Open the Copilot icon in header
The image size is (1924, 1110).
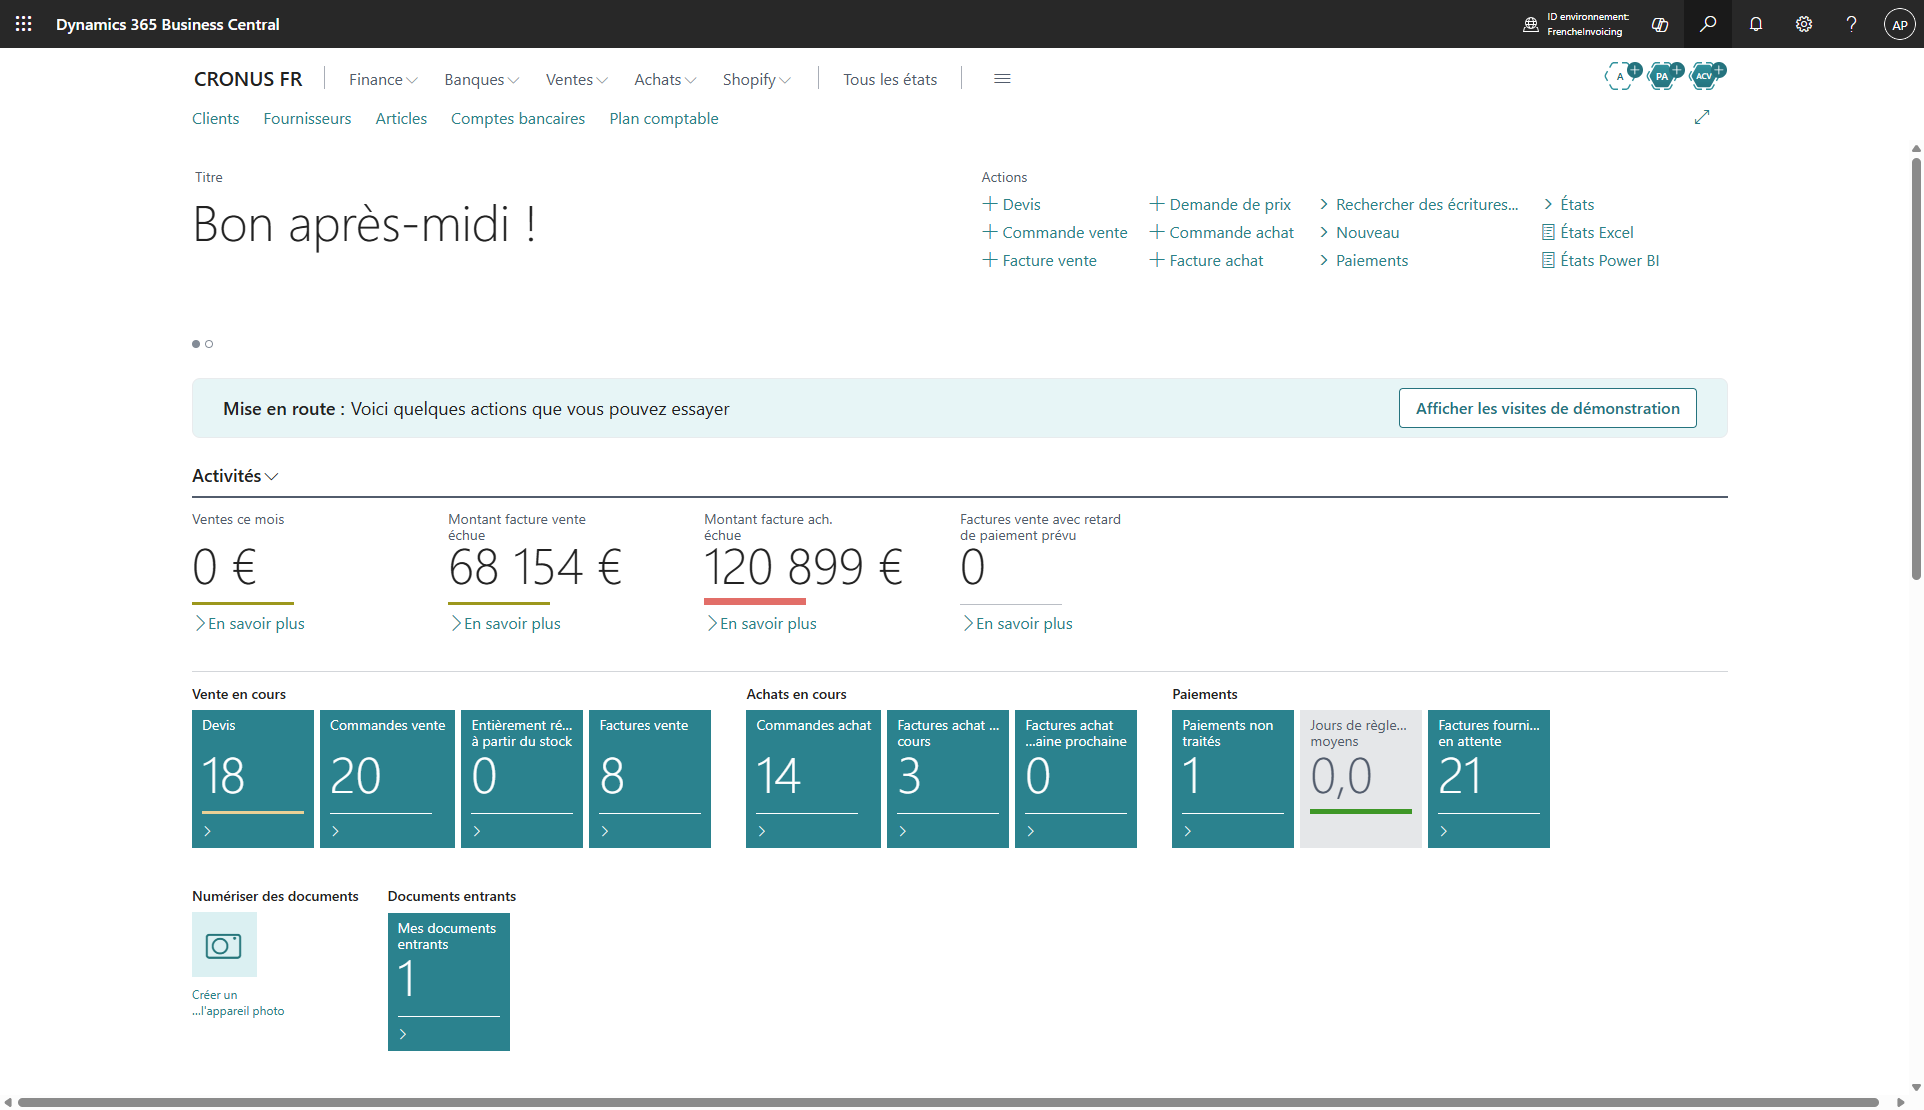point(1660,24)
